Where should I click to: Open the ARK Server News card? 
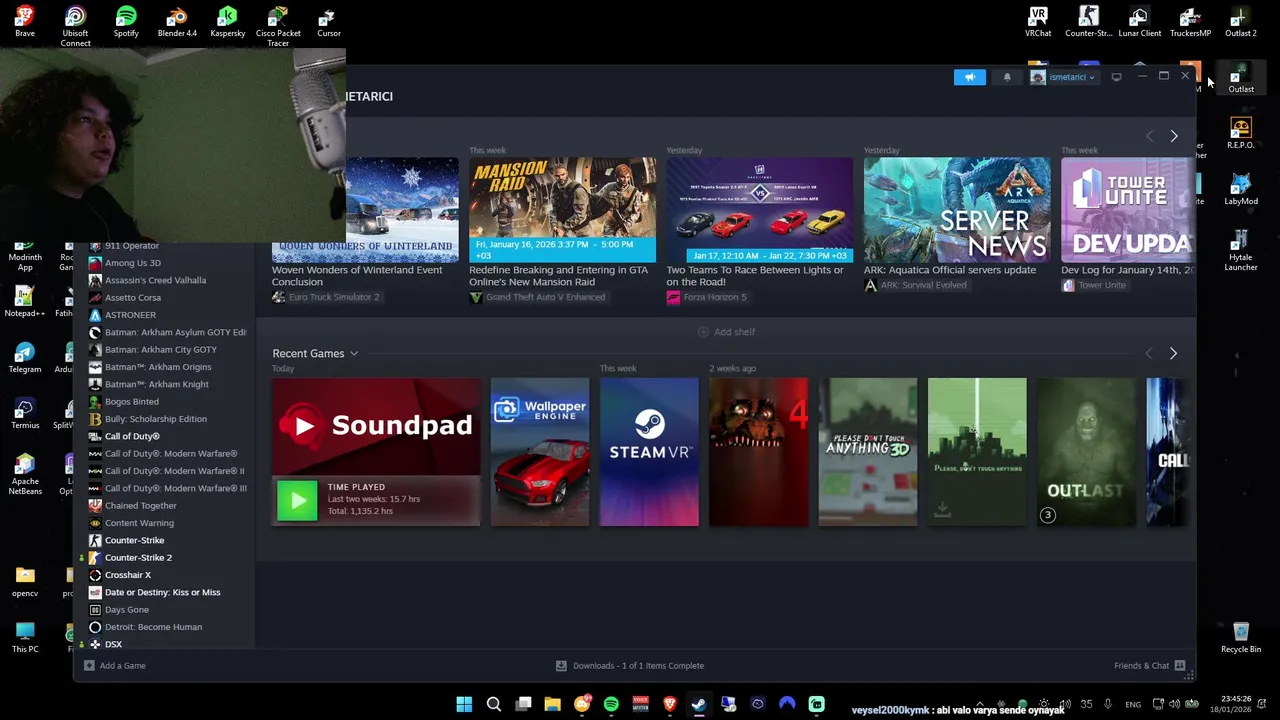[x=957, y=210]
